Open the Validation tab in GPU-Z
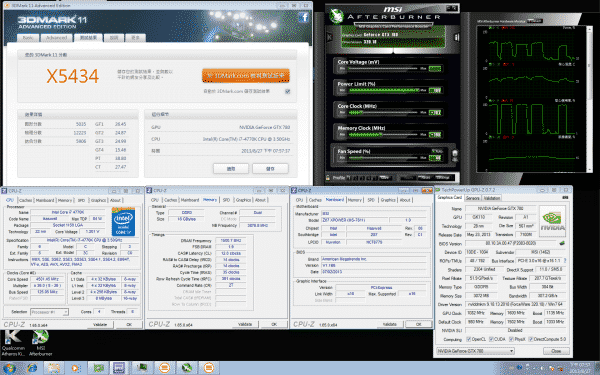Image resolution: width=600 pixels, height=375 pixels. coord(492,198)
